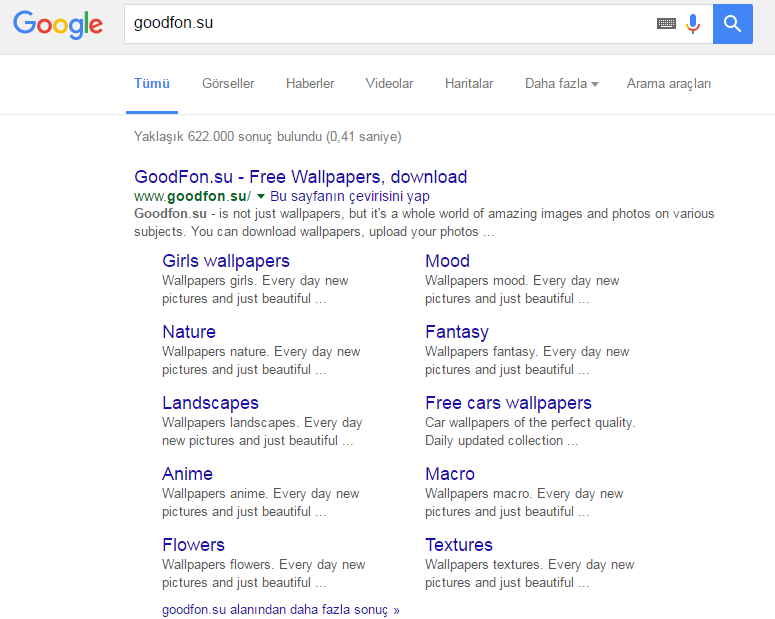Image resolution: width=775 pixels, height=619 pixels.
Task: Open the Haberler tab
Action: (x=310, y=84)
